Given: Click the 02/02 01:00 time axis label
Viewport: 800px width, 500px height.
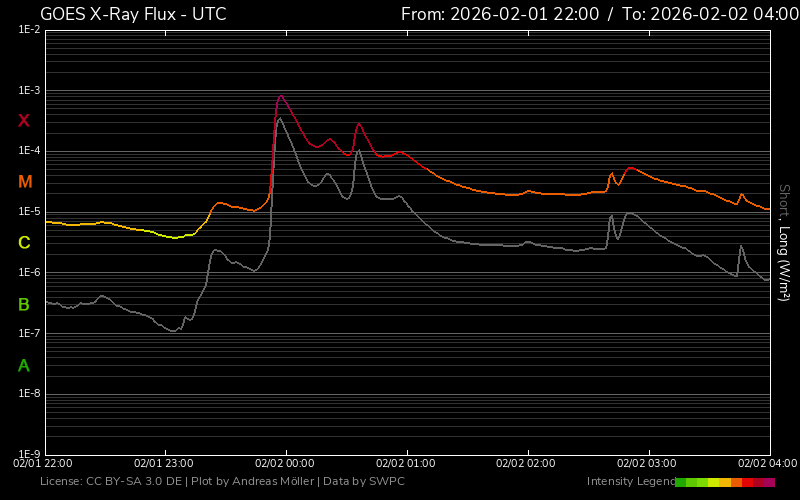Looking at the screenshot, I should point(406,464).
